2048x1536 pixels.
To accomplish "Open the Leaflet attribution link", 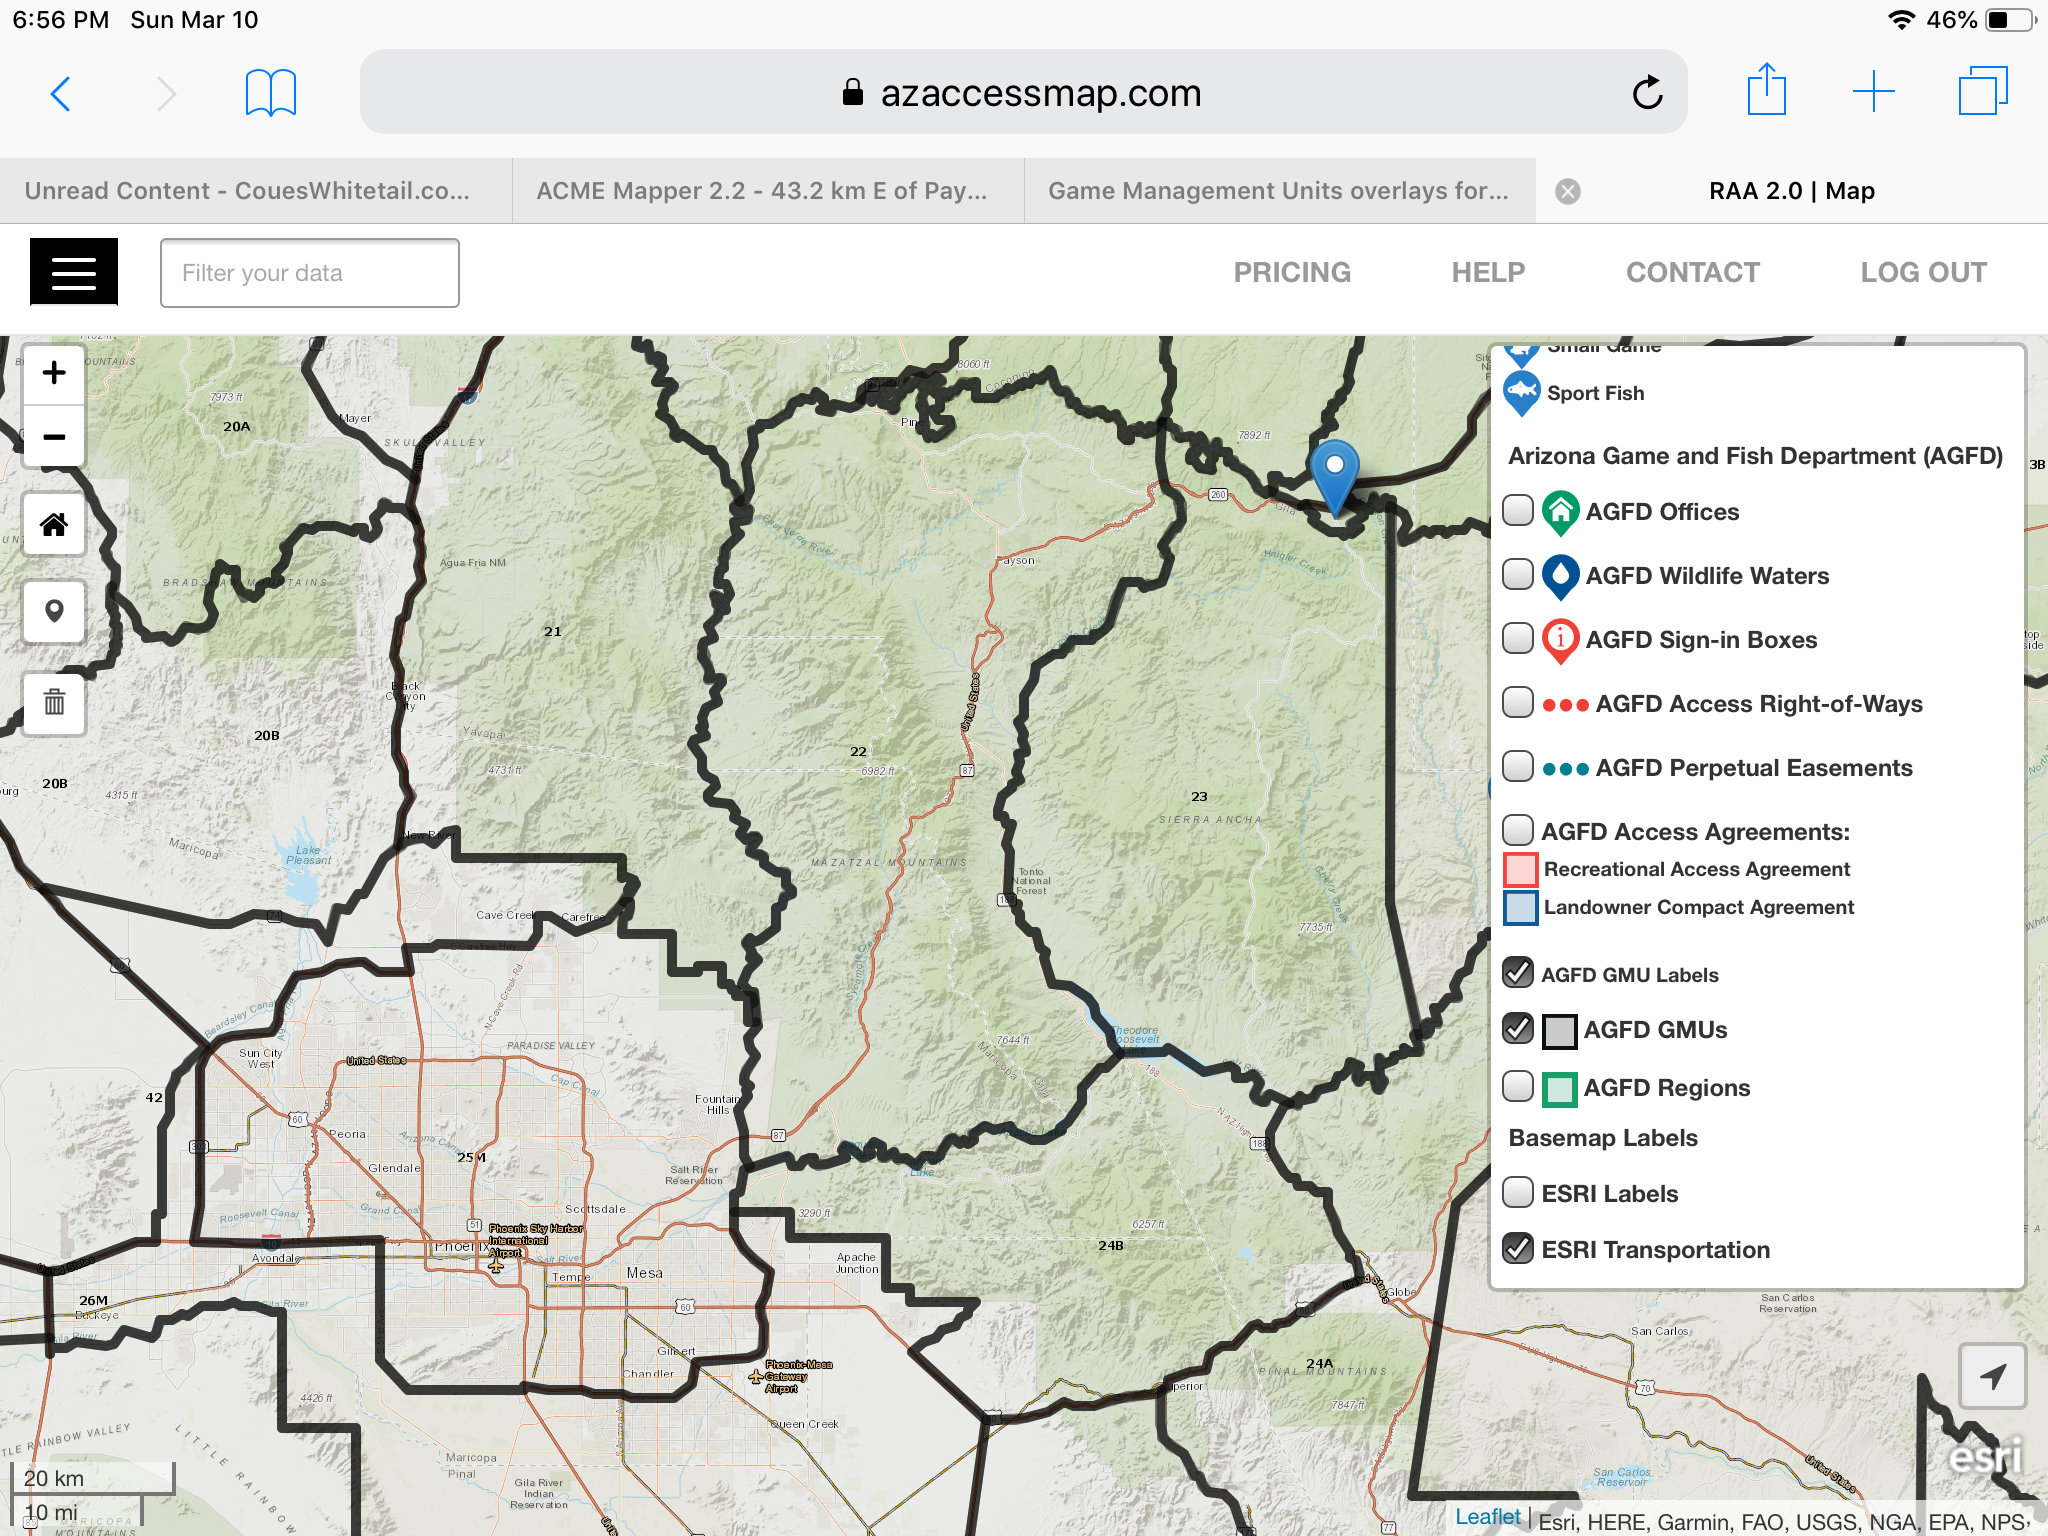I will 1488,1517.
